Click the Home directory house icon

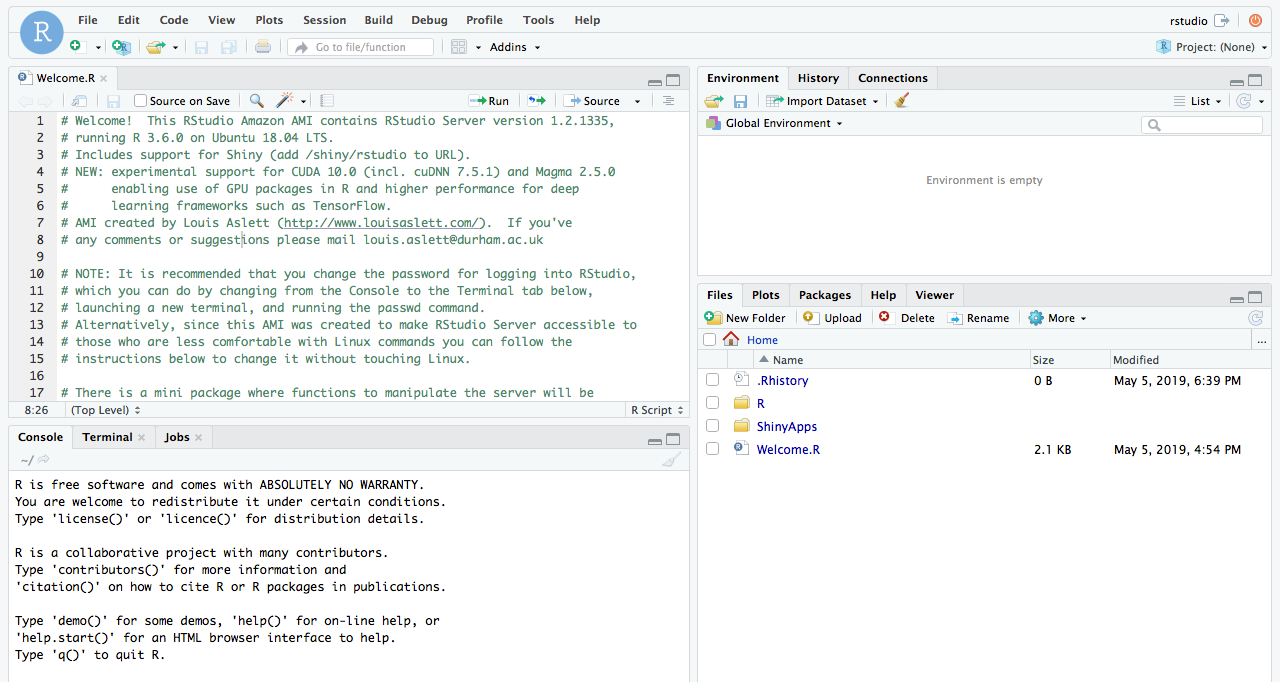click(731, 340)
